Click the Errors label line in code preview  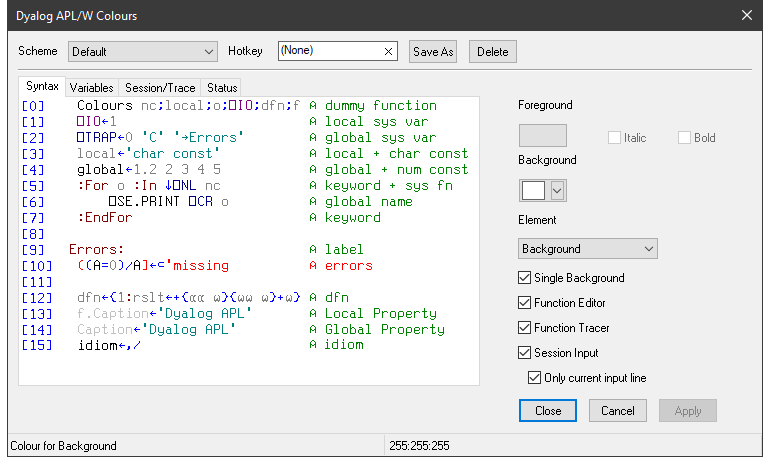tap(96, 249)
